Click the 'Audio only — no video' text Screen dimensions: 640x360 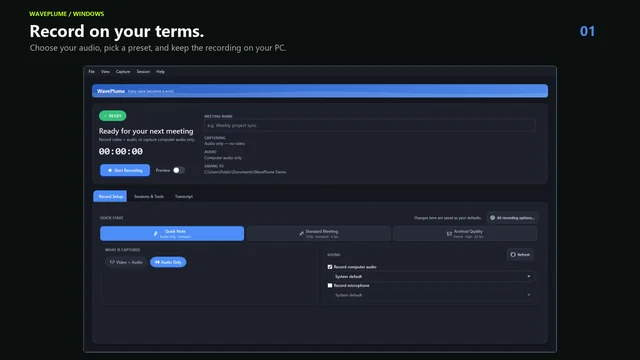pyautogui.click(x=224, y=144)
